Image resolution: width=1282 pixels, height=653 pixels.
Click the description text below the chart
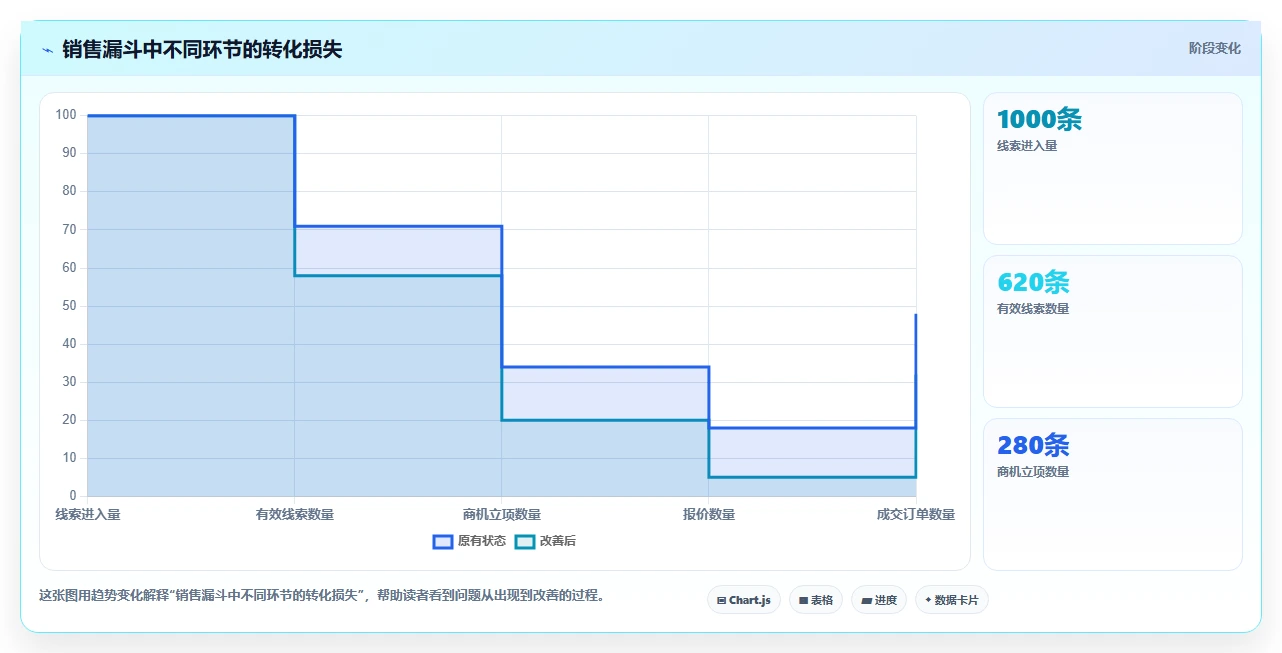(x=321, y=595)
